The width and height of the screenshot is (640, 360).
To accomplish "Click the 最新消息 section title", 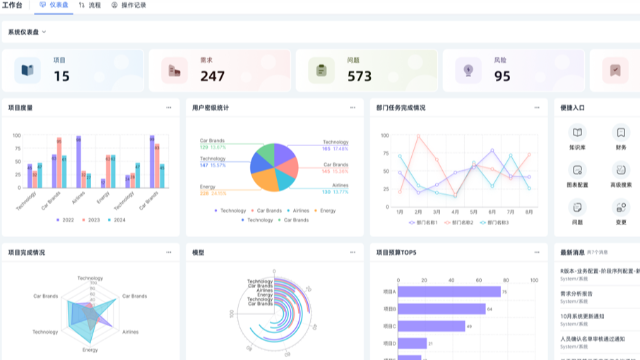I will pos(572,253).
